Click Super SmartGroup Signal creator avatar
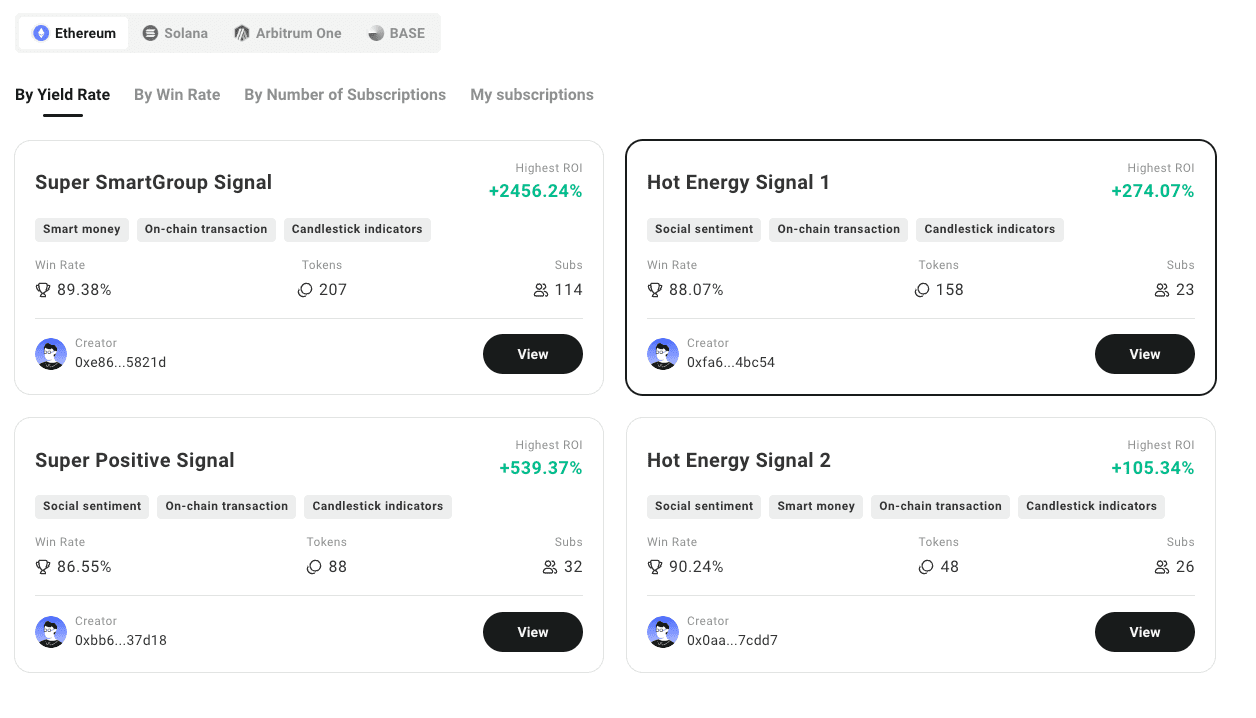Viewport: 1256px width, 718px height. tap(51, 354)
